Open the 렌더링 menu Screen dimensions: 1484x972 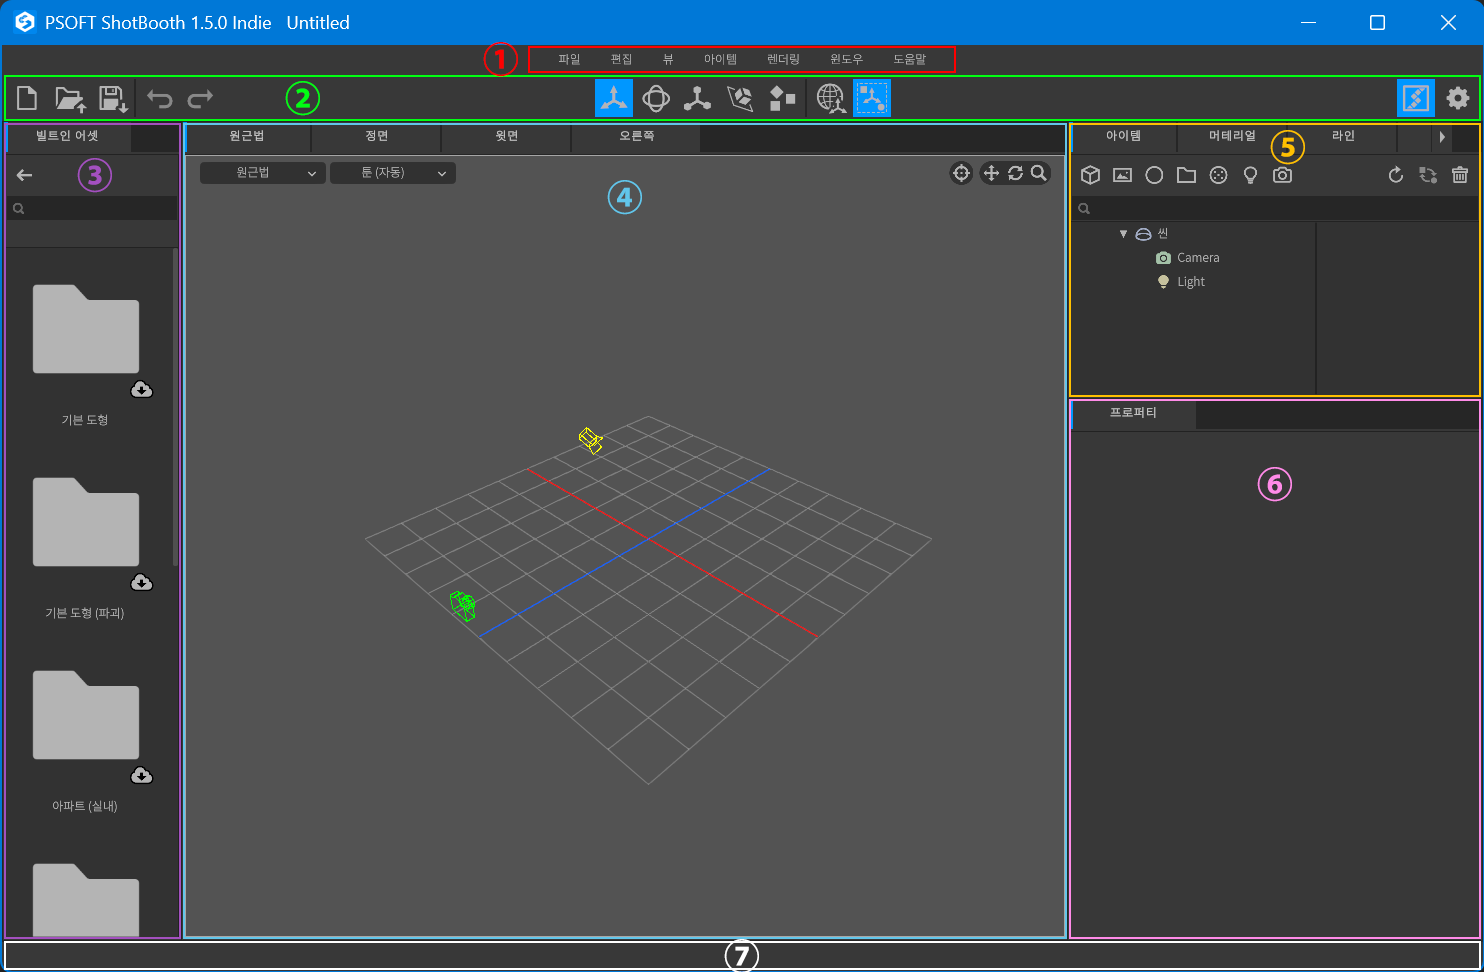[783, 60]
